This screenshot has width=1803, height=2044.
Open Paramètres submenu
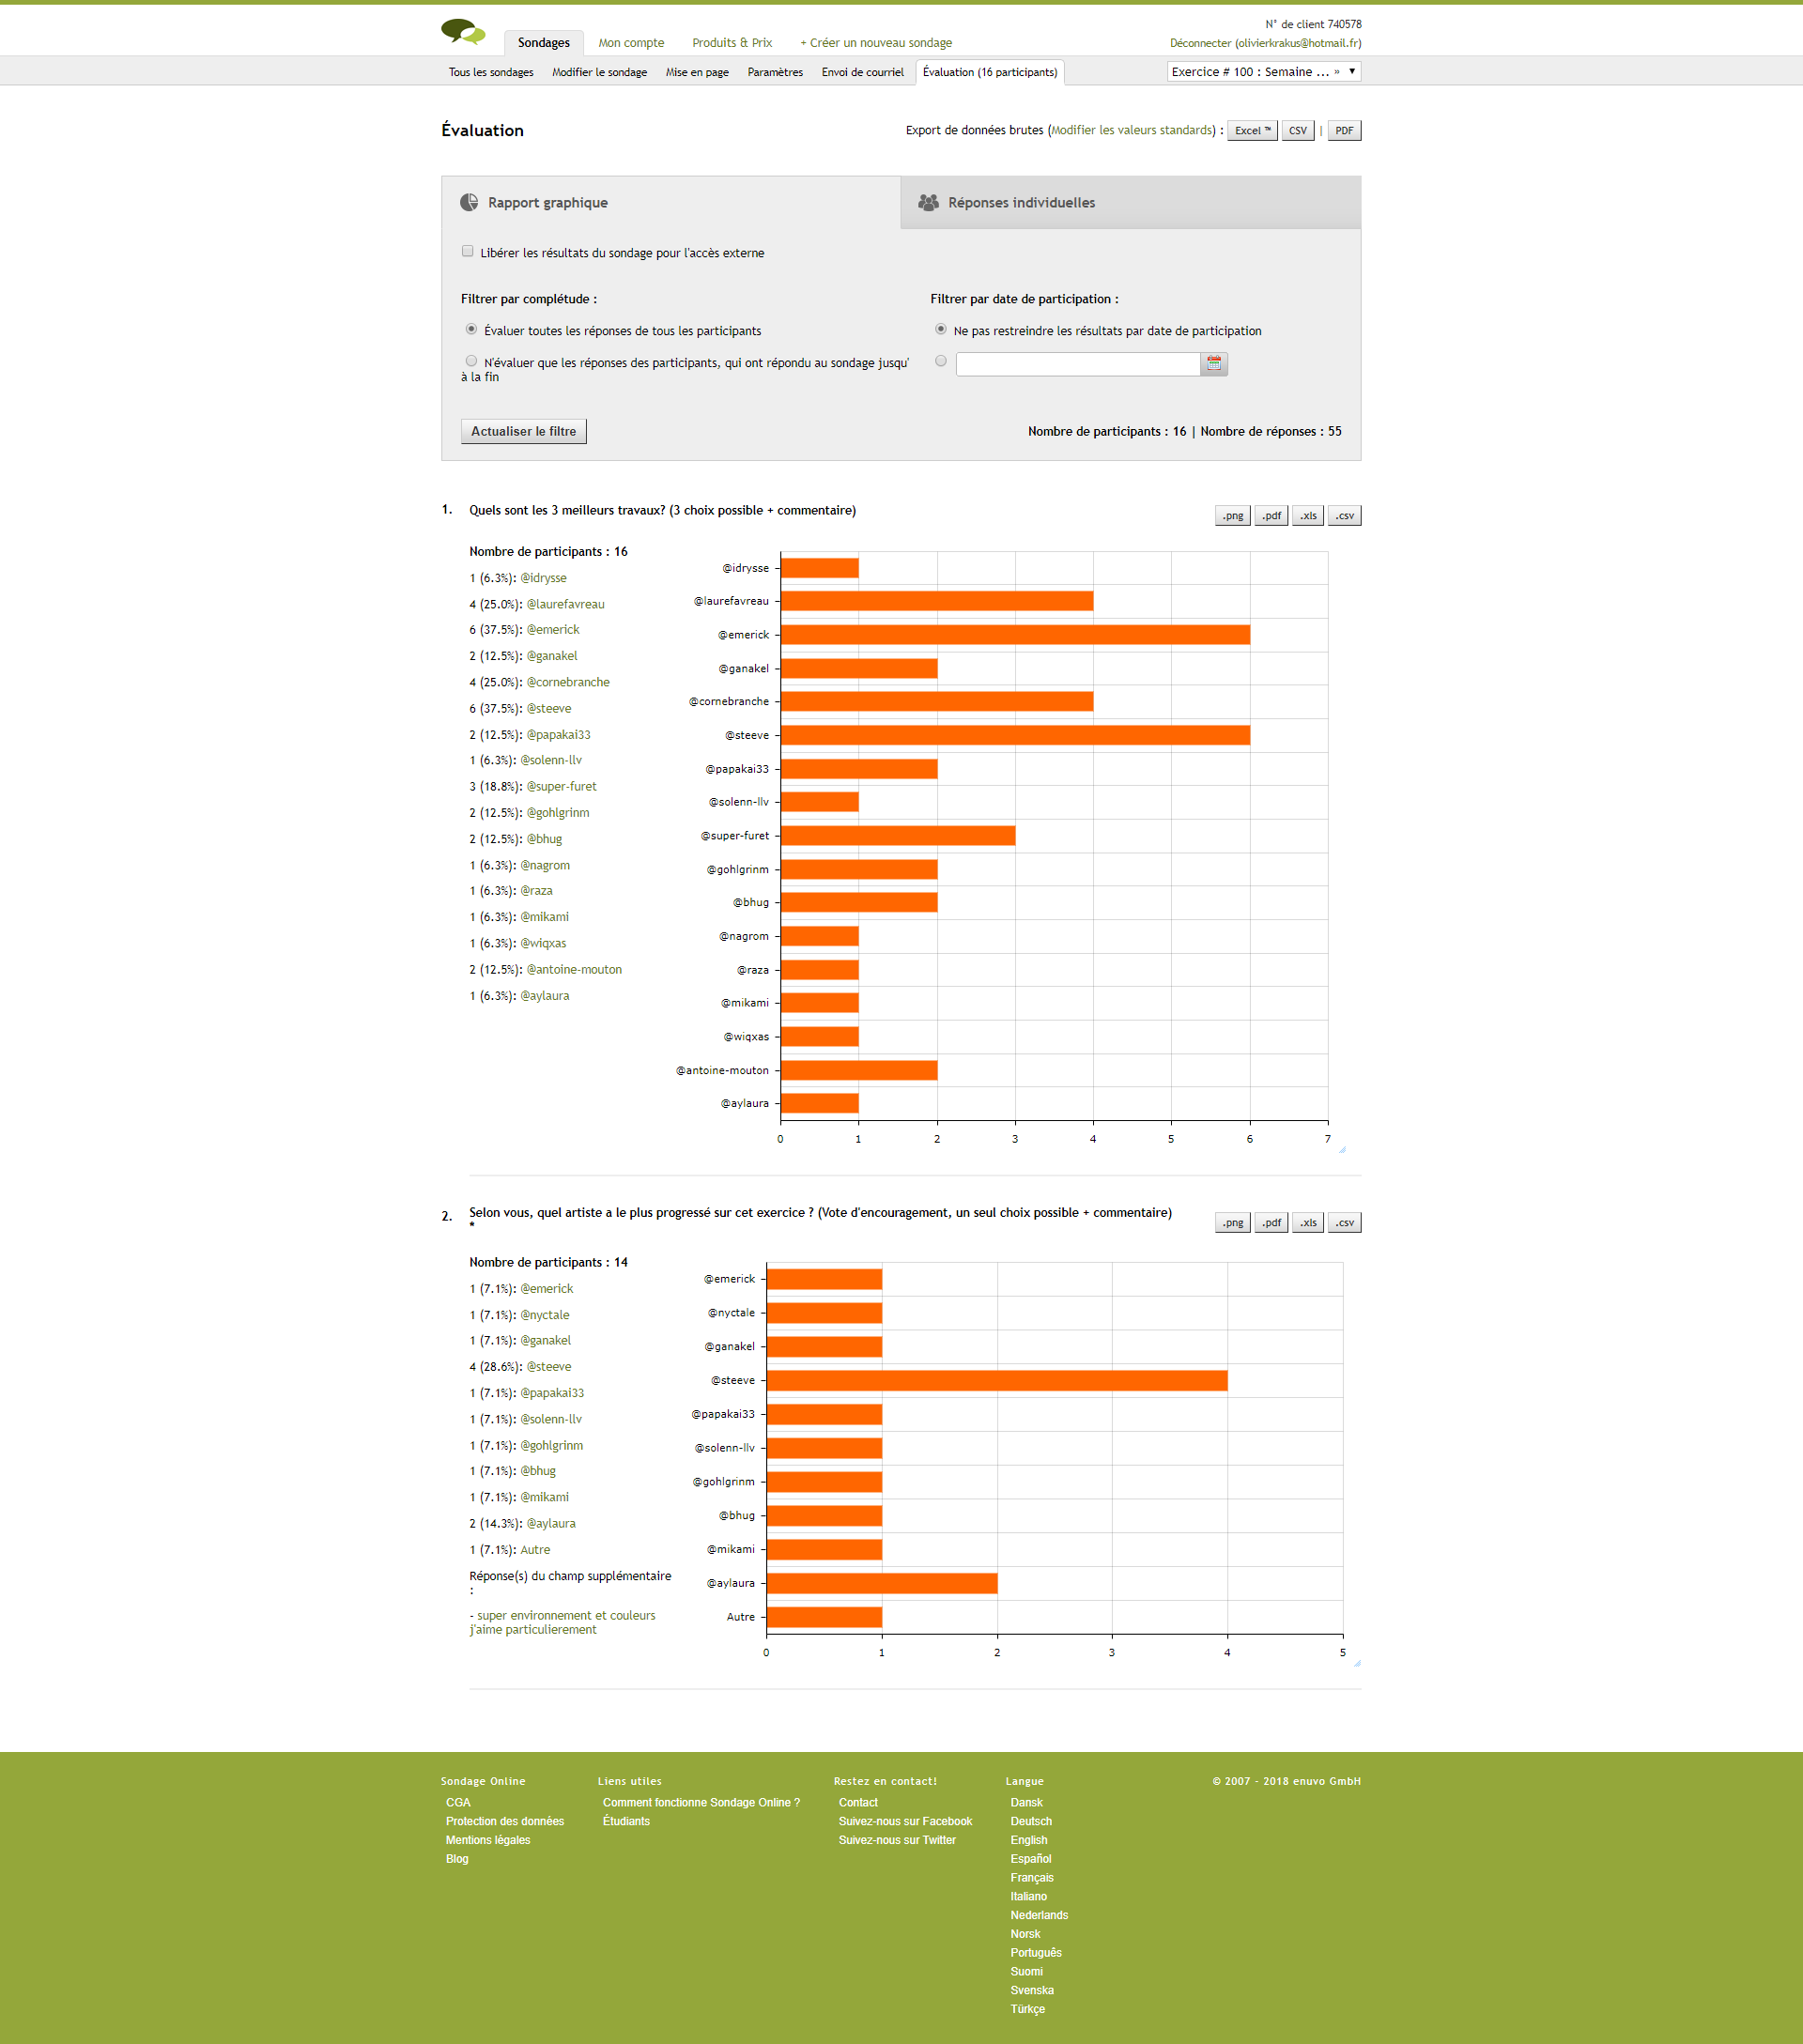click(x=775, y=72)
